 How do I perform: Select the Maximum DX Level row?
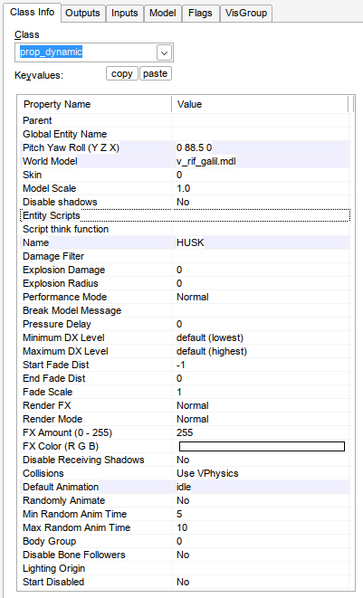[184, 351]
